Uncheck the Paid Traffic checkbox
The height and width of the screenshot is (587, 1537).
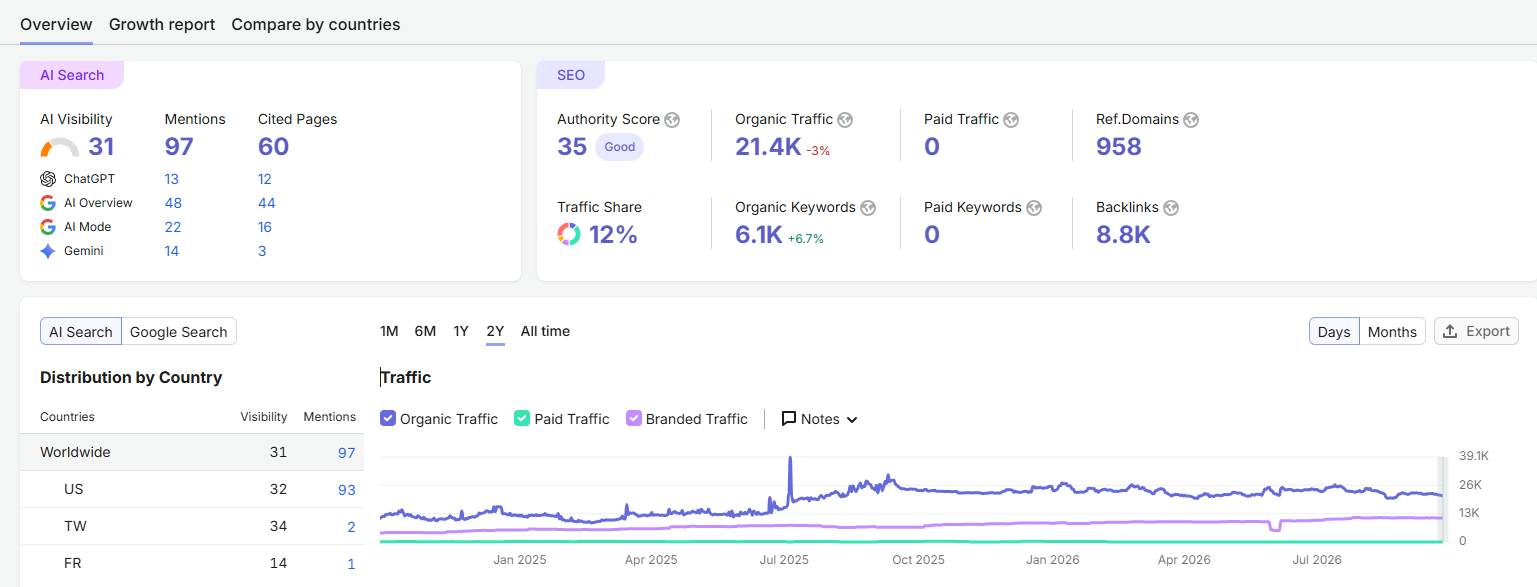pyautogui.click(x=522, y=419)
